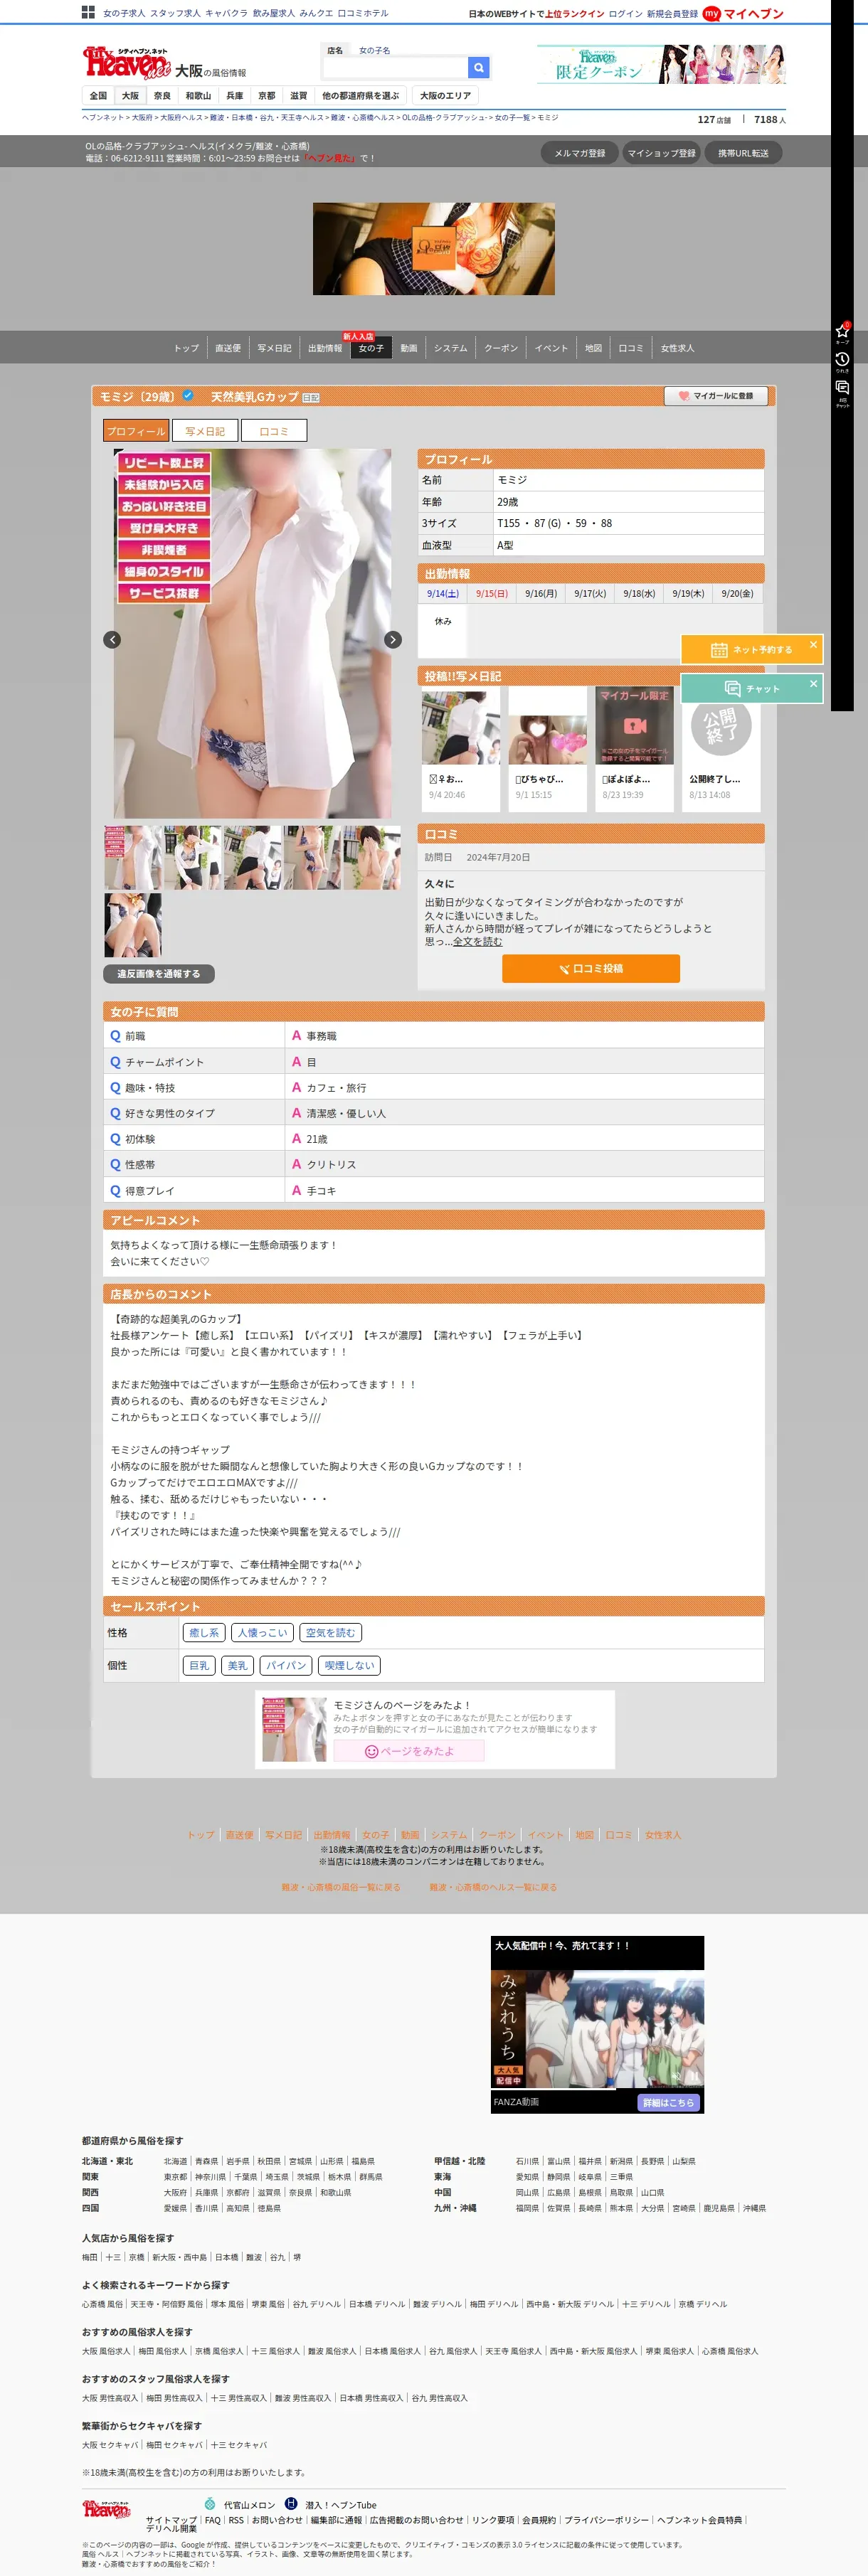868x2576 pixels.
Task: Select 全国 region tab
Action: point(98,96)
